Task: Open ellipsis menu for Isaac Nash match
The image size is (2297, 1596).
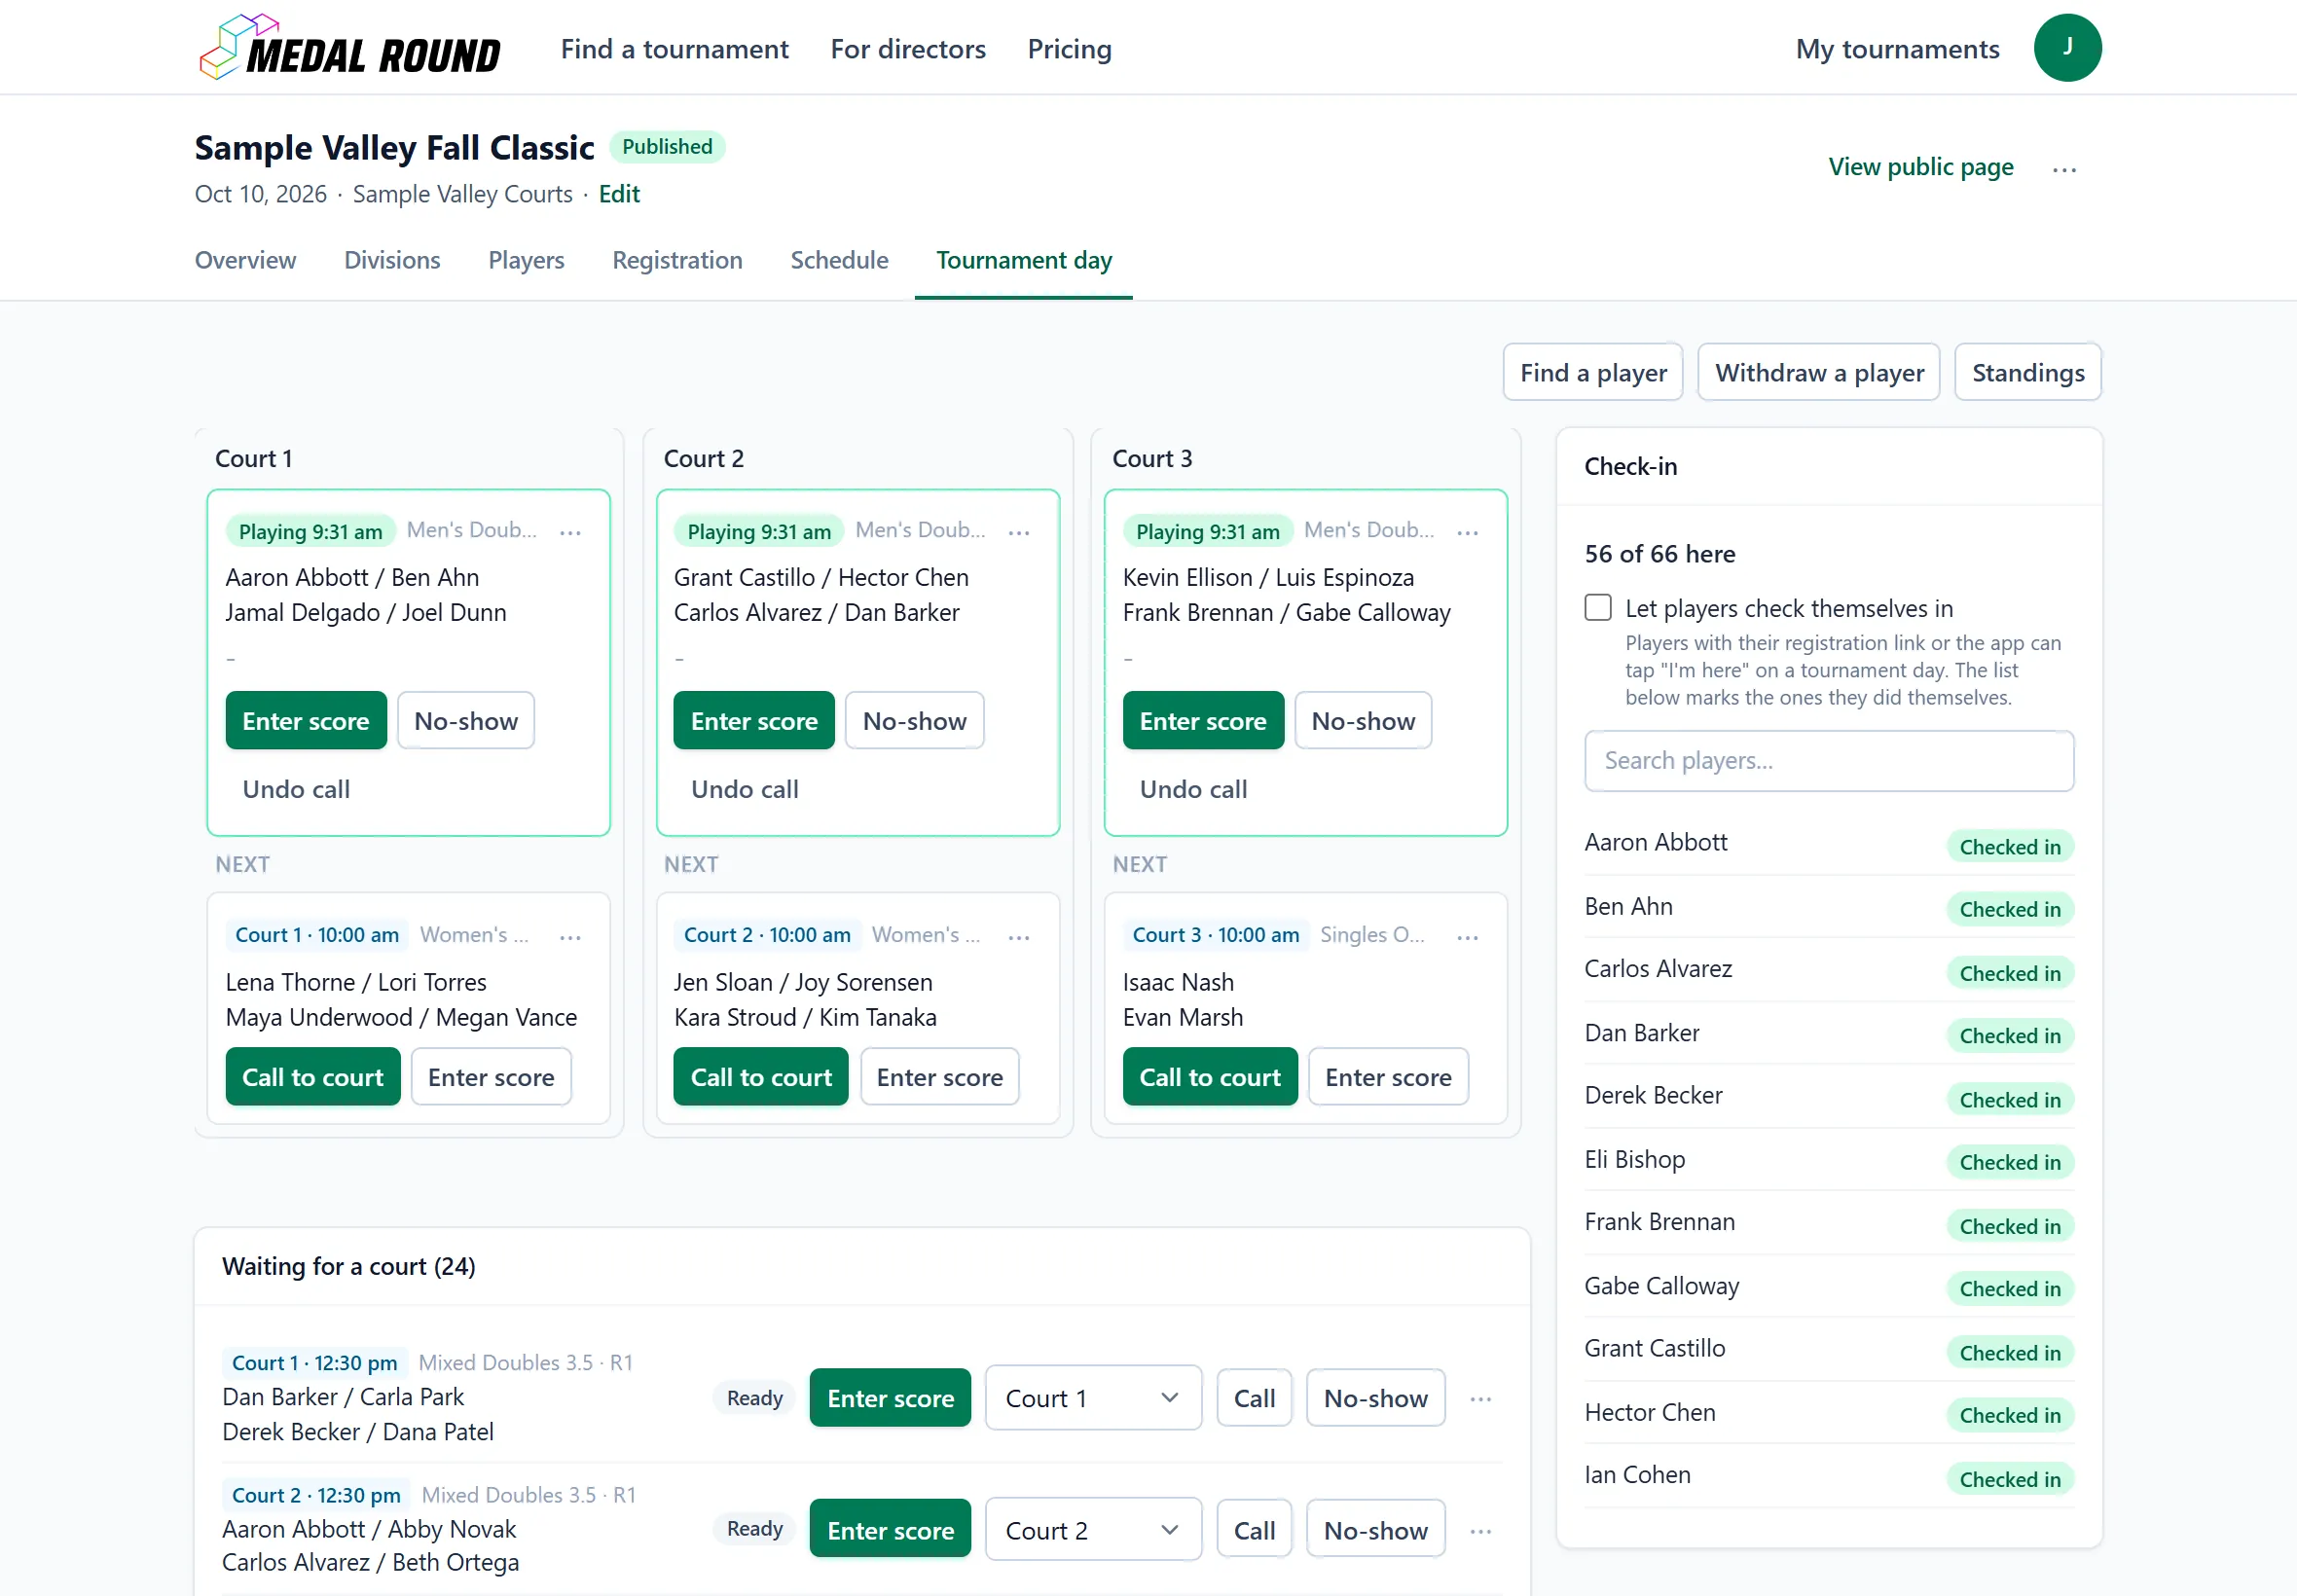Action: tap(1467, 936)
